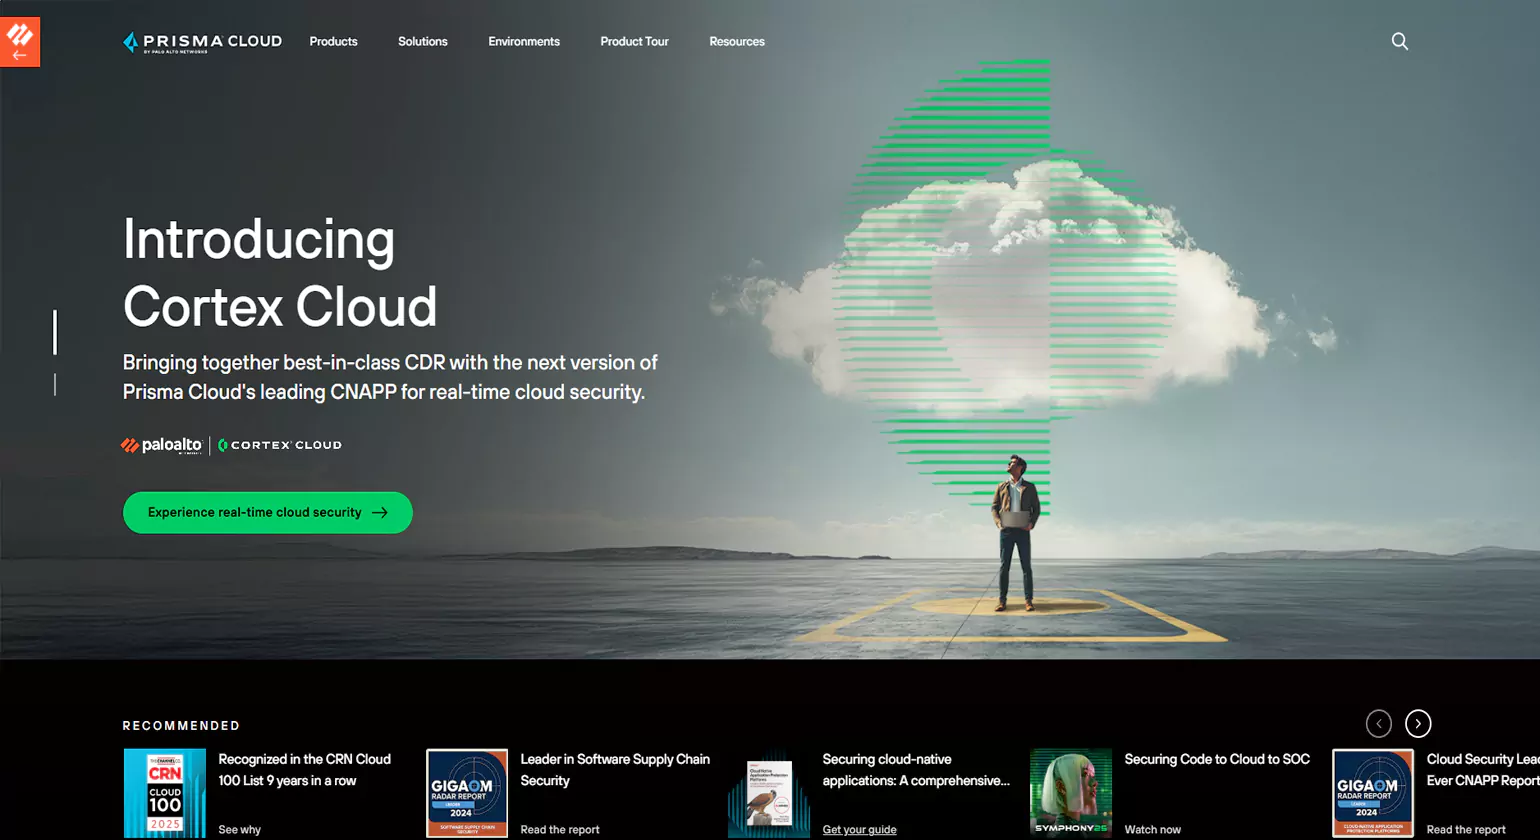
Task: Advance the carousel with the next arrow
Action: [1417, 723]
